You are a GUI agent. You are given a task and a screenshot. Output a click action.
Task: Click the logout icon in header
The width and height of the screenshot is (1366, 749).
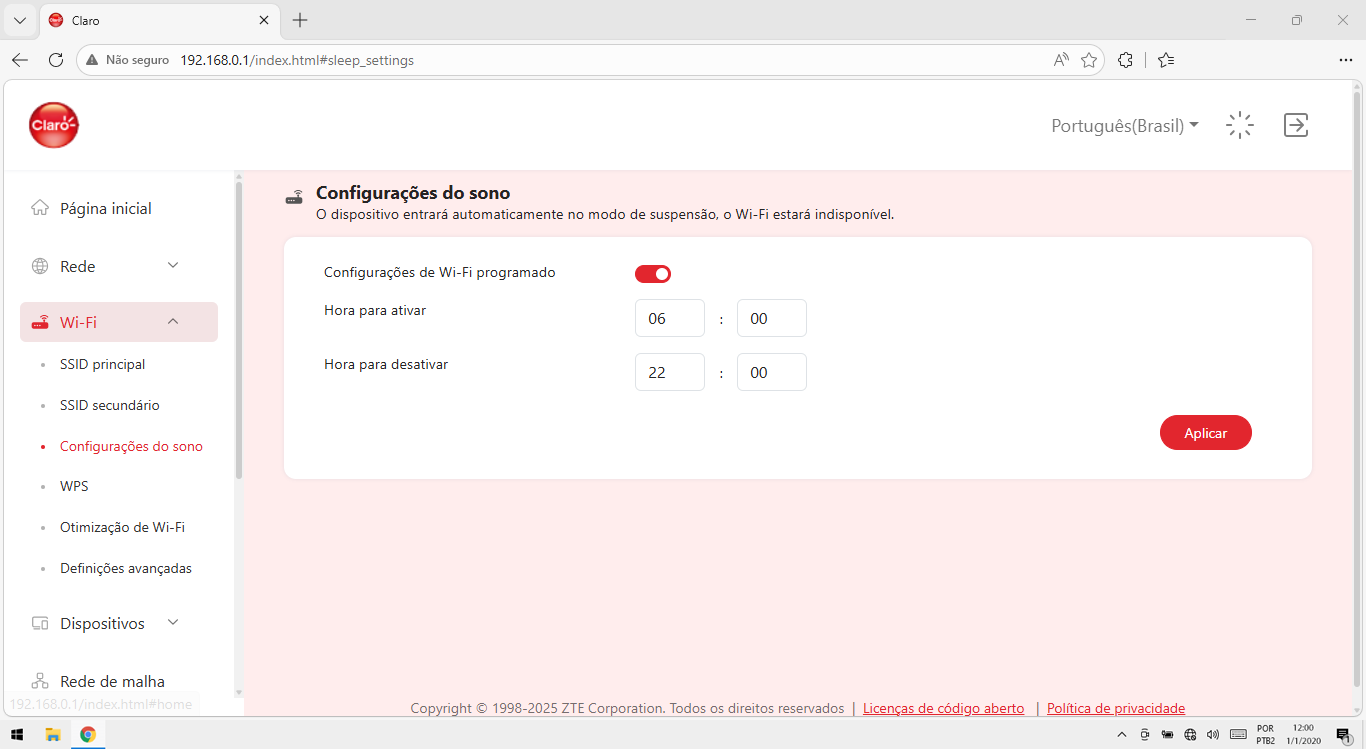tap(1296, 125)
